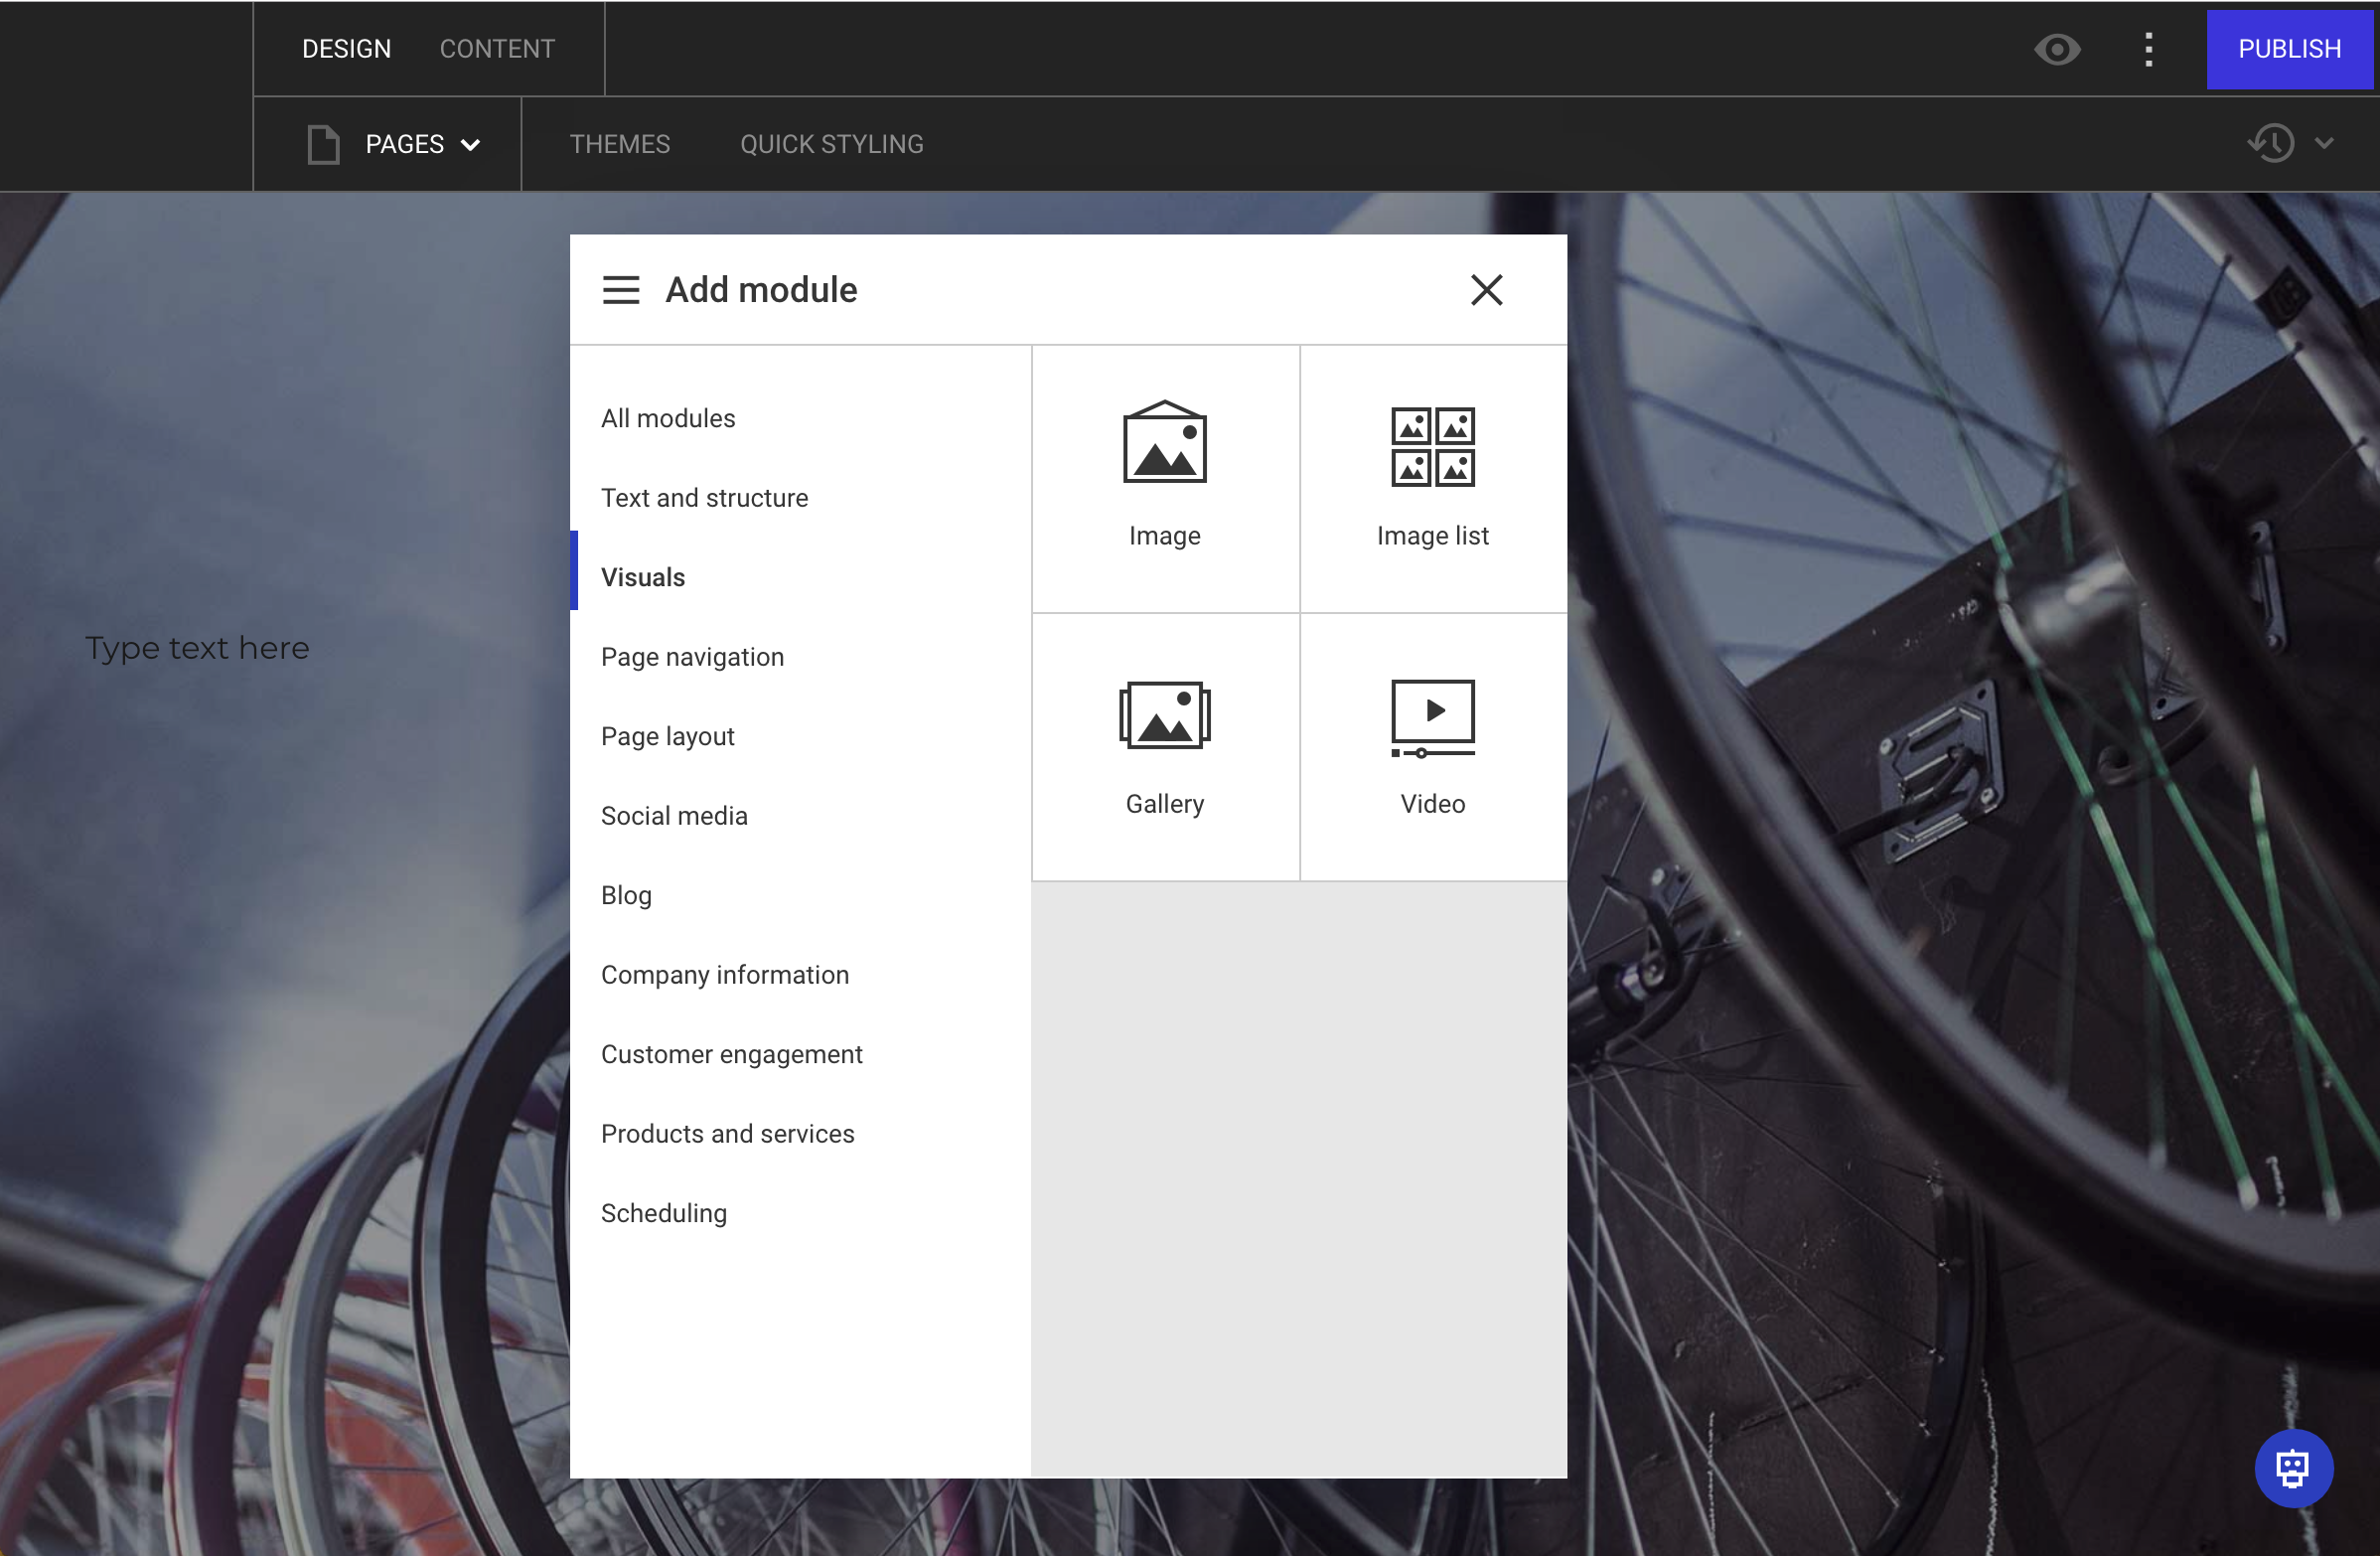Open QUICK STYLING
The height and width of the screenshot is (1556, 2380).
point(831,143)
